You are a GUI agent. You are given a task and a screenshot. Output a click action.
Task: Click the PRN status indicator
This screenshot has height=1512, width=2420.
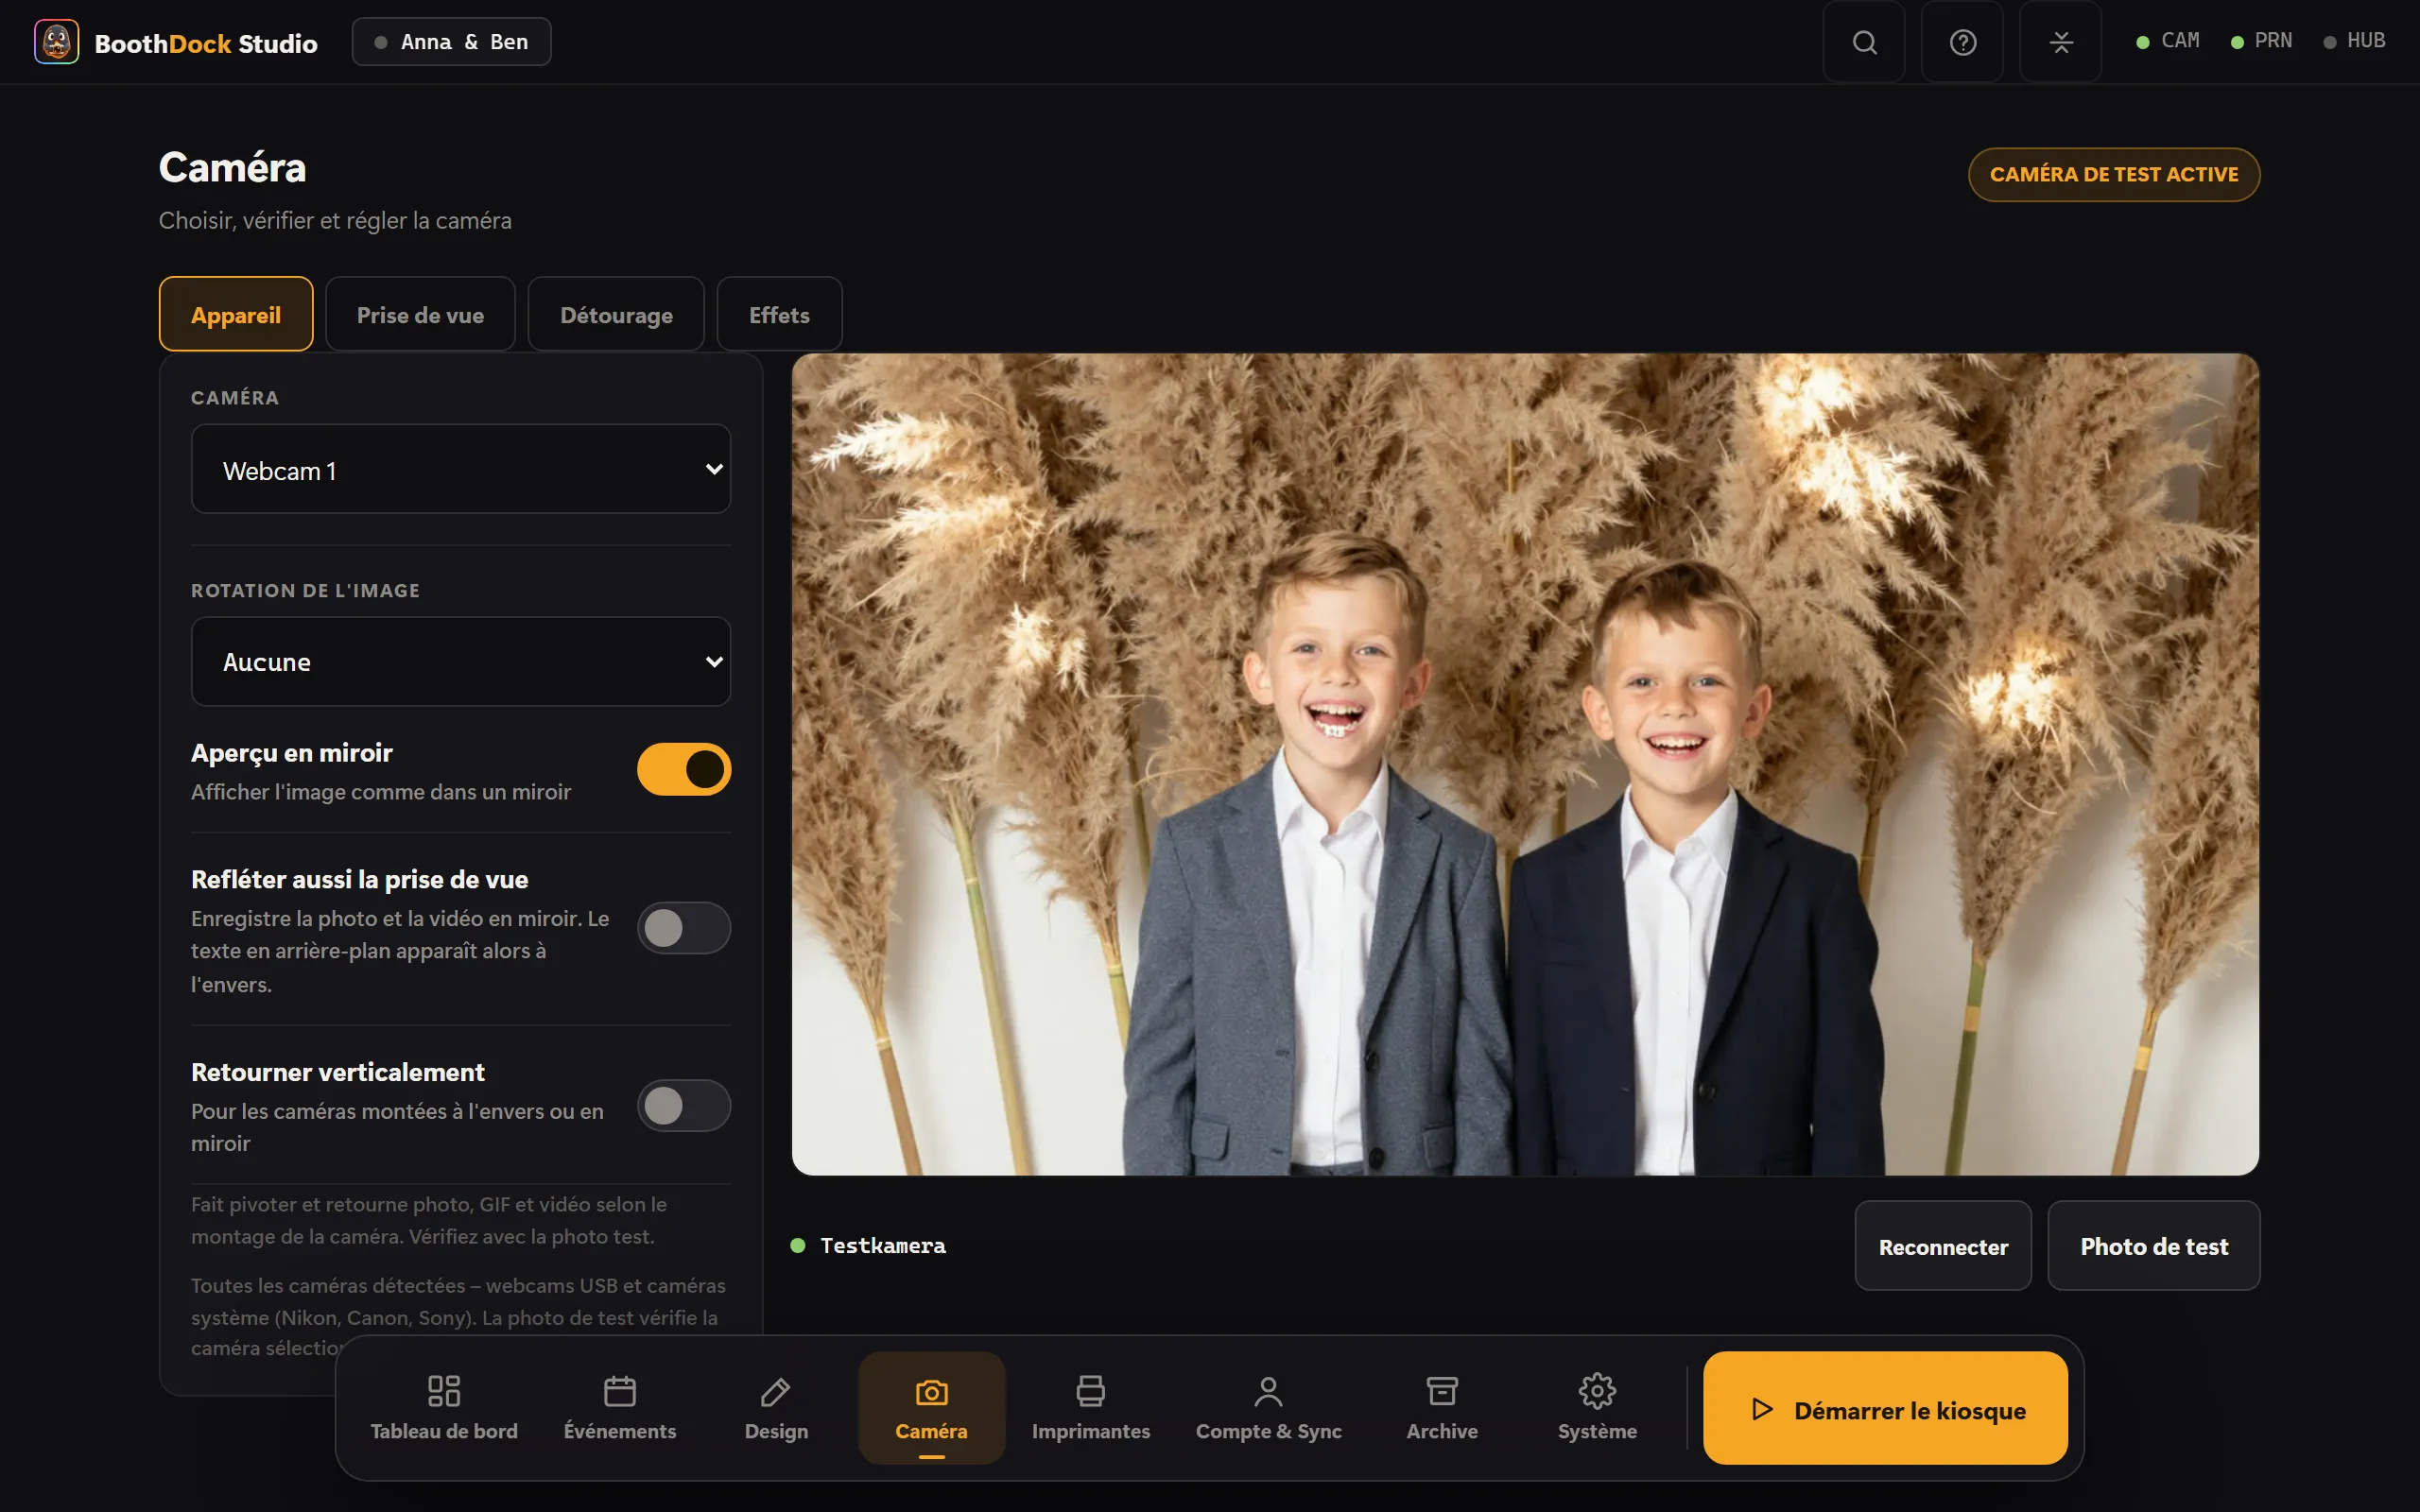point(2261,41)
